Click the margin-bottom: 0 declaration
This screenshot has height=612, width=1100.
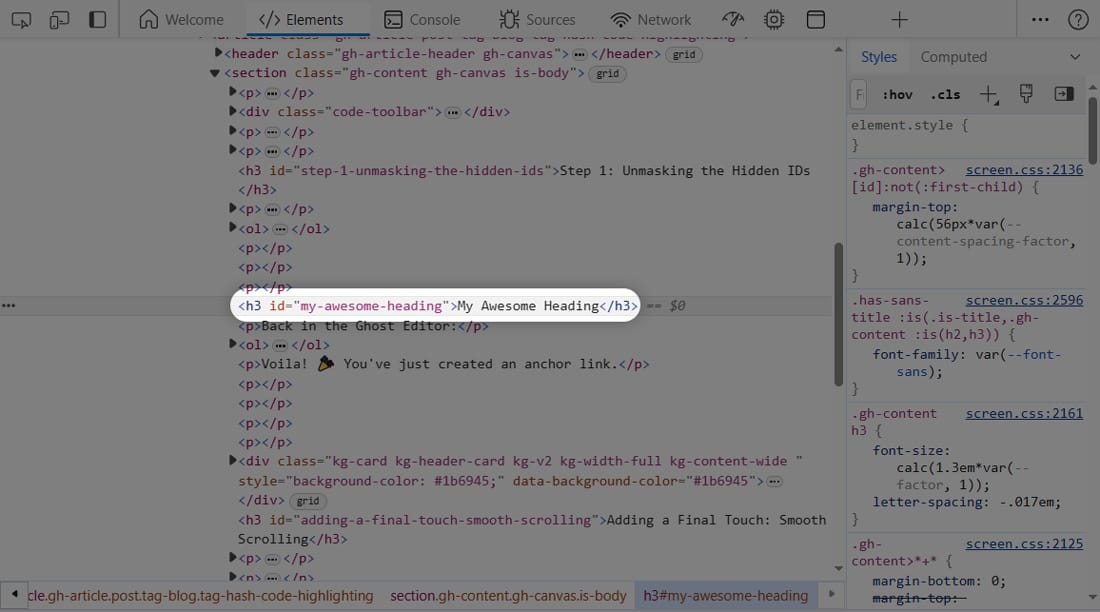[x=939, y=582]
